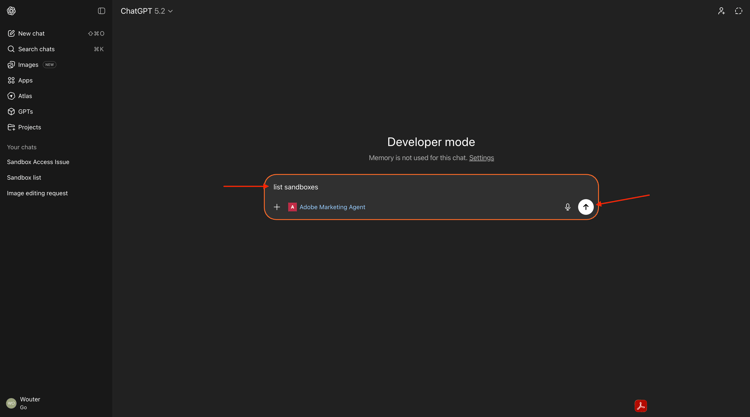Start voice dictation with the microphone icon
The height and width of the screenshot is (417, 750).
[x=567, y=207]
